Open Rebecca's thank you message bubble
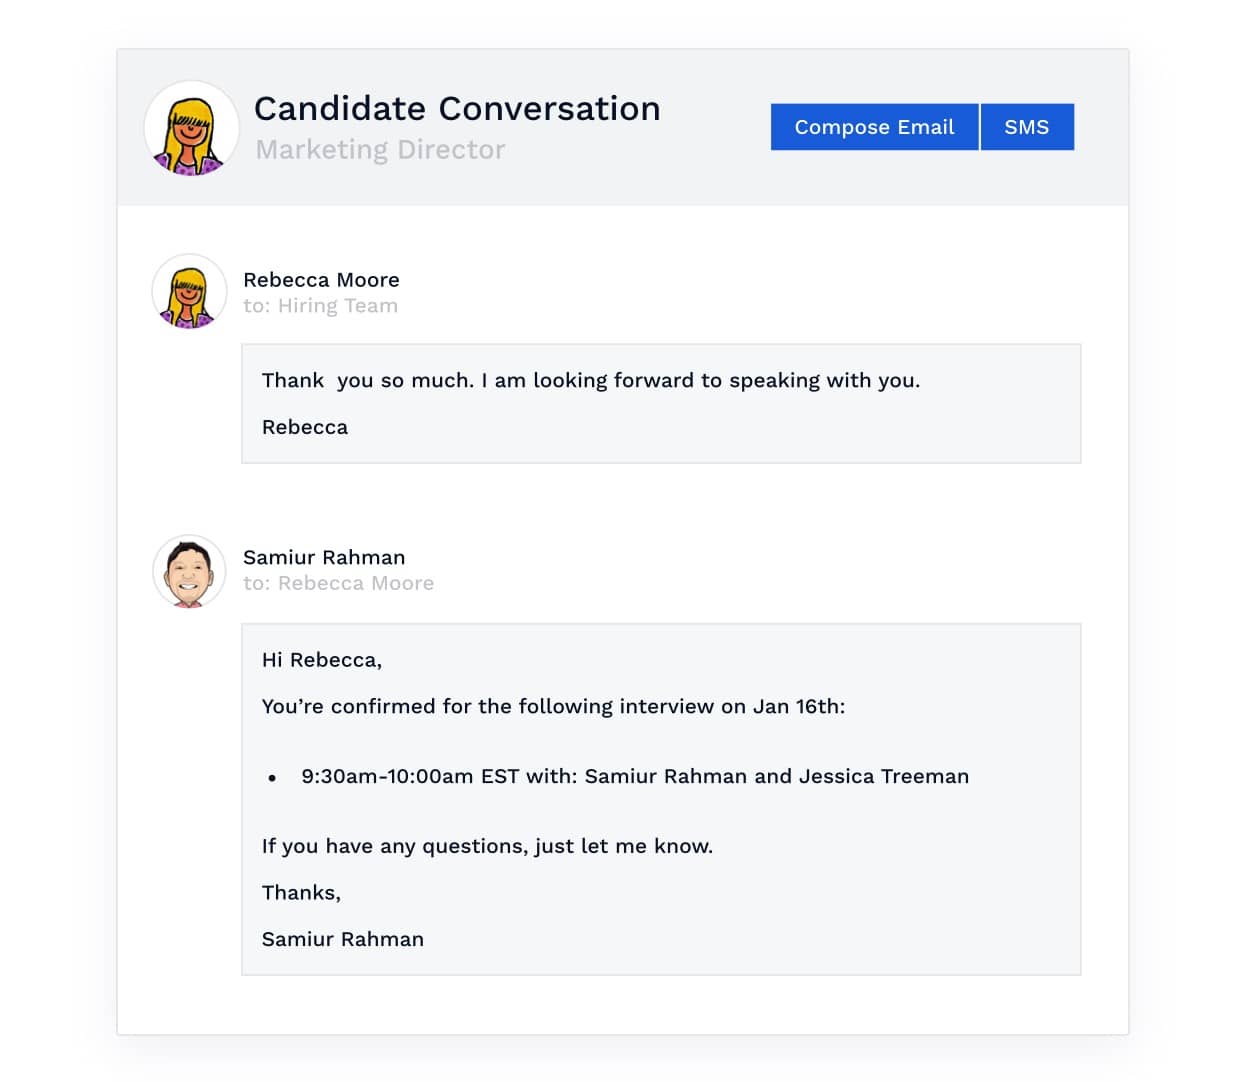Screen dimensions: 1246x1082 [x=660, y=403]
